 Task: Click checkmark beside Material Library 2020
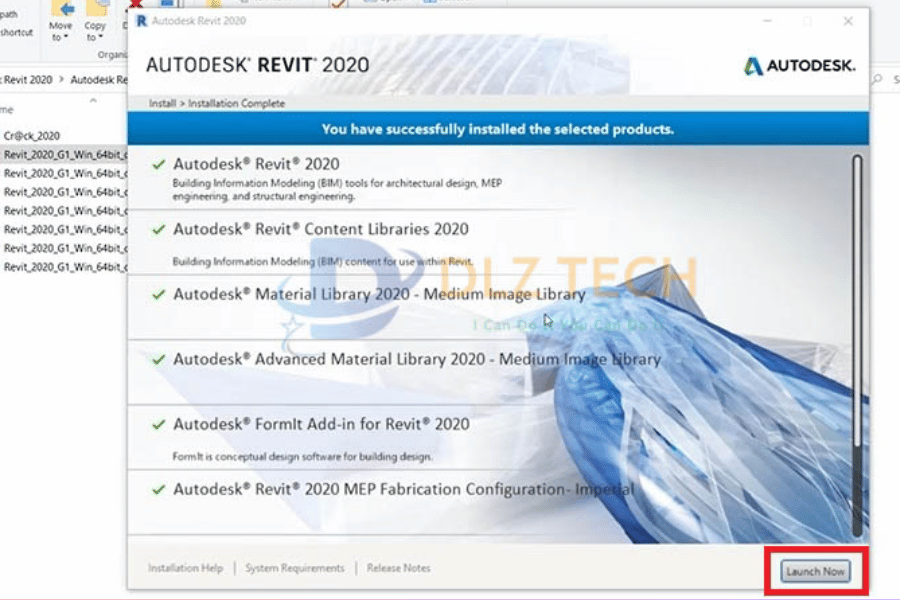tap(158, 294)
